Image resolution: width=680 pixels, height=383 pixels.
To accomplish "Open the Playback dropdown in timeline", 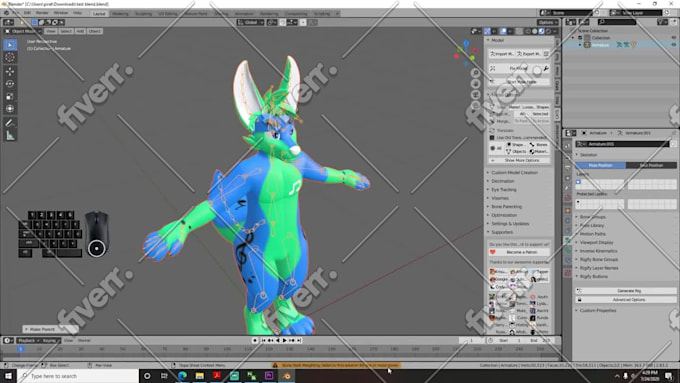I will [x=29, y=340].
